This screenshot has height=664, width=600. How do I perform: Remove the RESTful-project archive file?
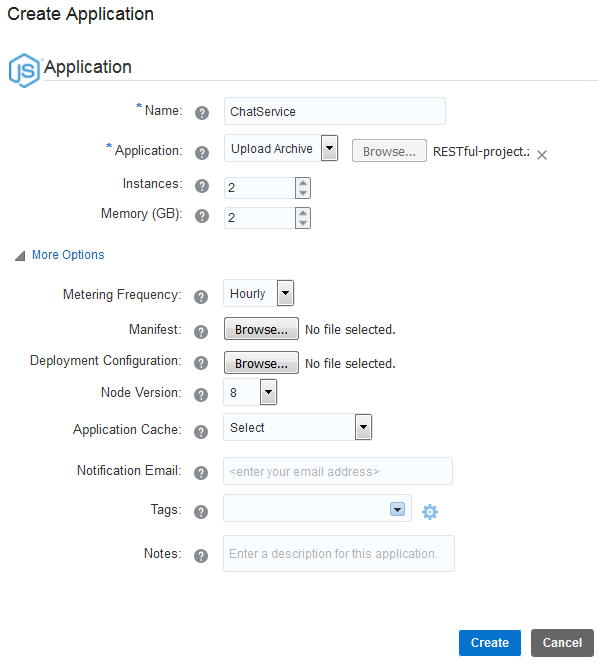(542, 155)
